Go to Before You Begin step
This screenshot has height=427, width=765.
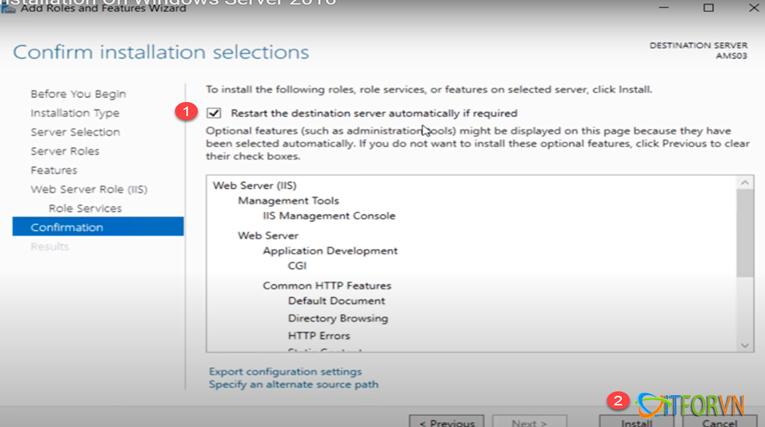78,94
